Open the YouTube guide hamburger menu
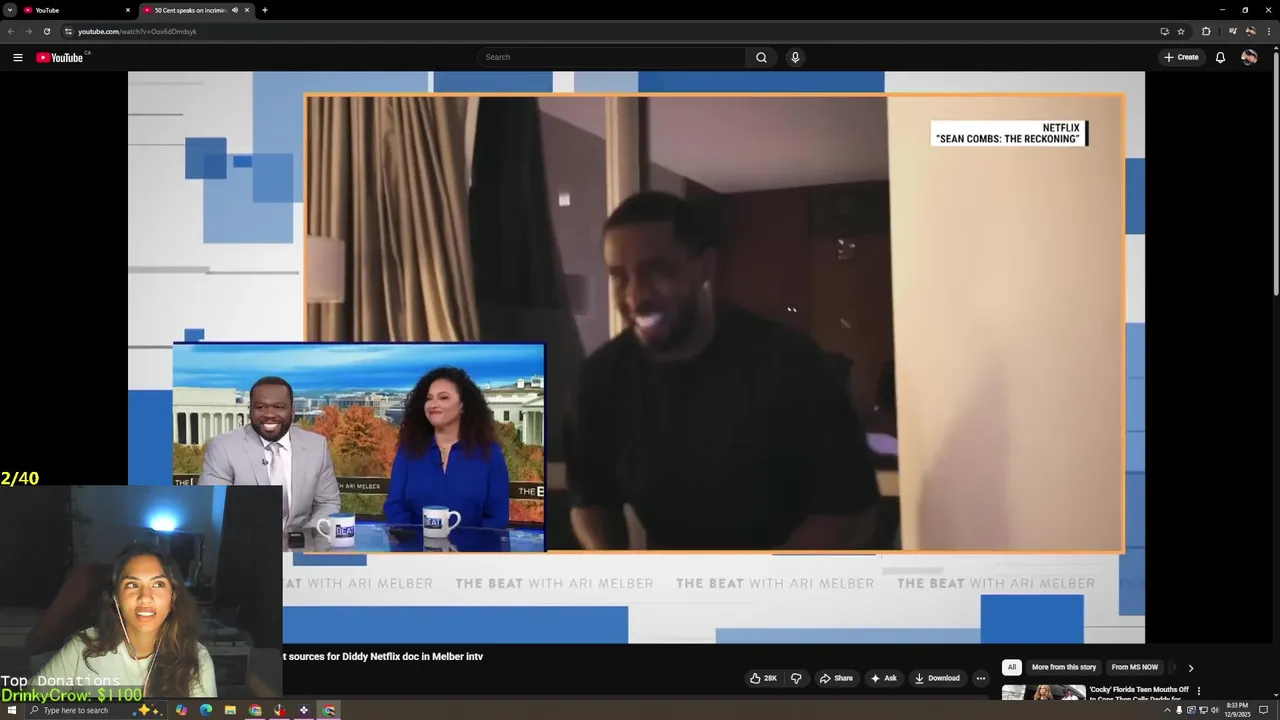This screenshot has height=720, width=1280. pyautogui.click(x=17, y=57)
